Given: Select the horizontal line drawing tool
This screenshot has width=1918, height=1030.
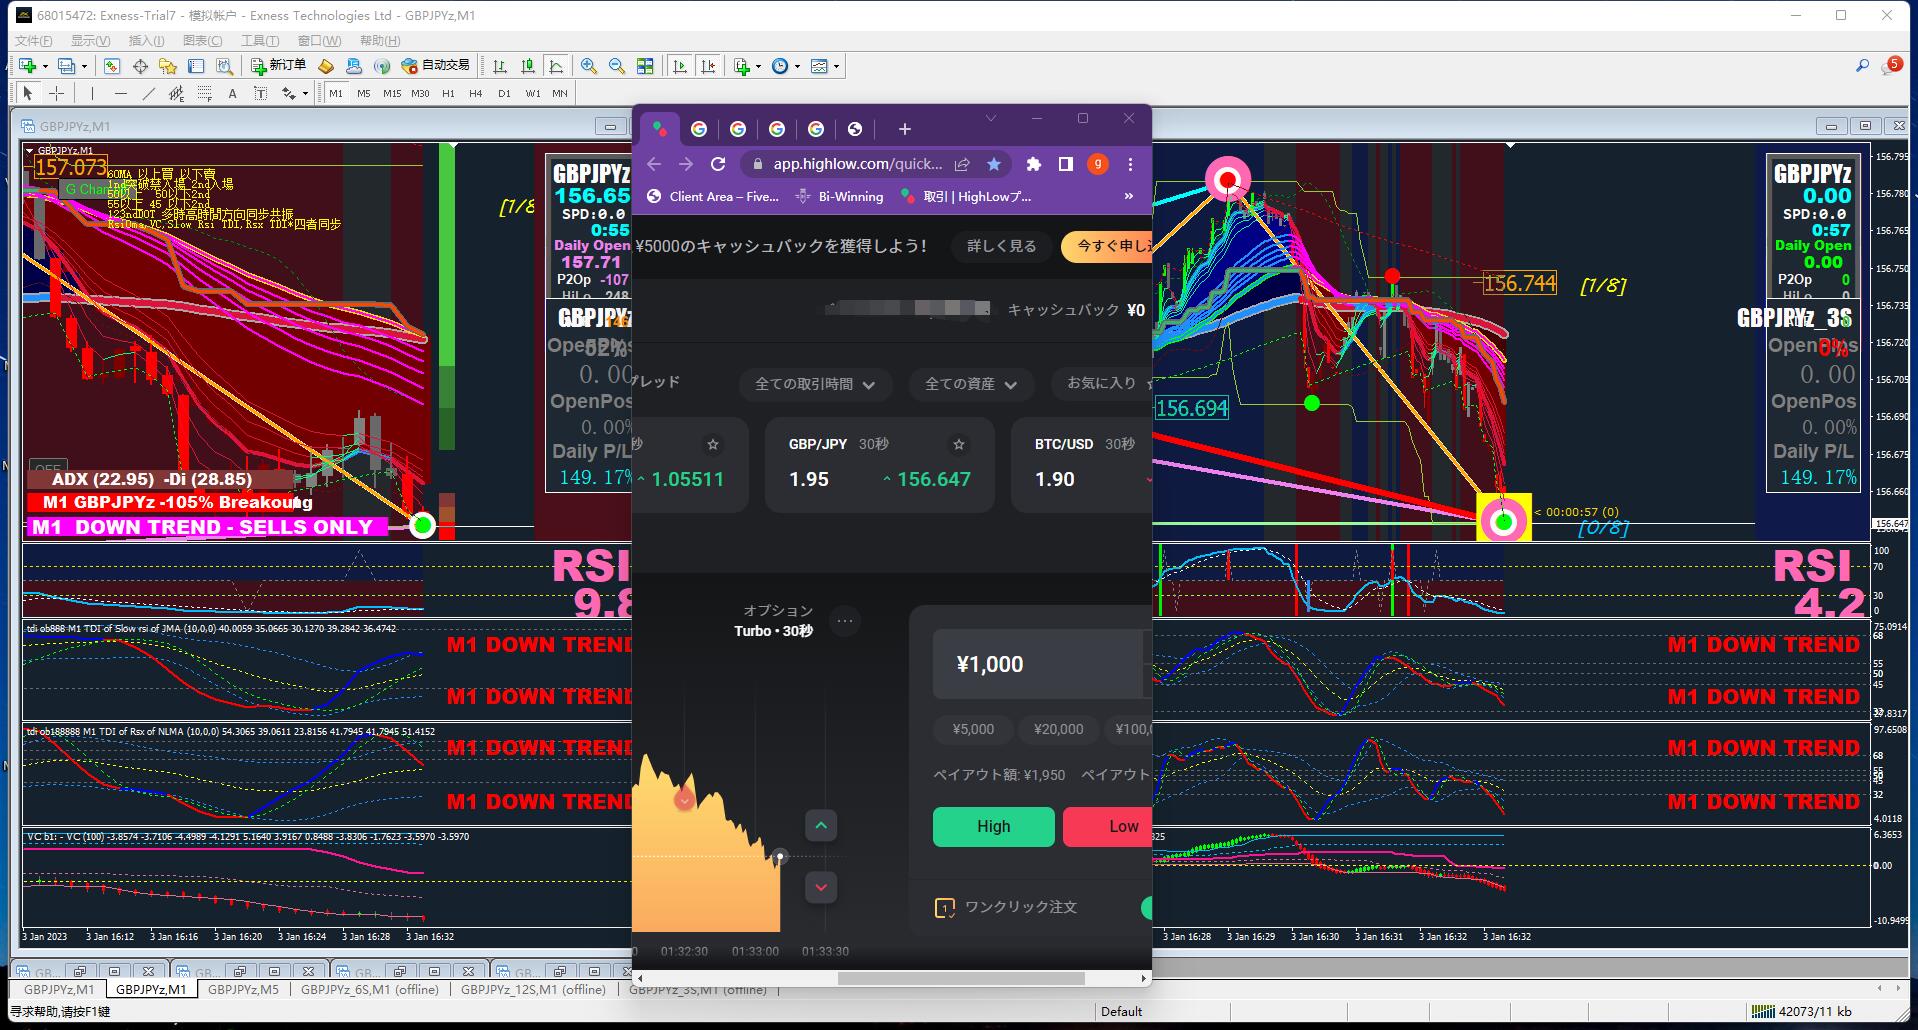Looking at the screenshot, I should pyautogui.click(x=121, y=93).
